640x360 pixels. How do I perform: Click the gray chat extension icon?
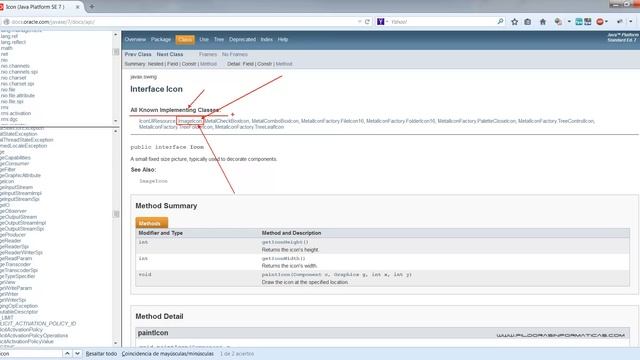click(x=558, y=22)
